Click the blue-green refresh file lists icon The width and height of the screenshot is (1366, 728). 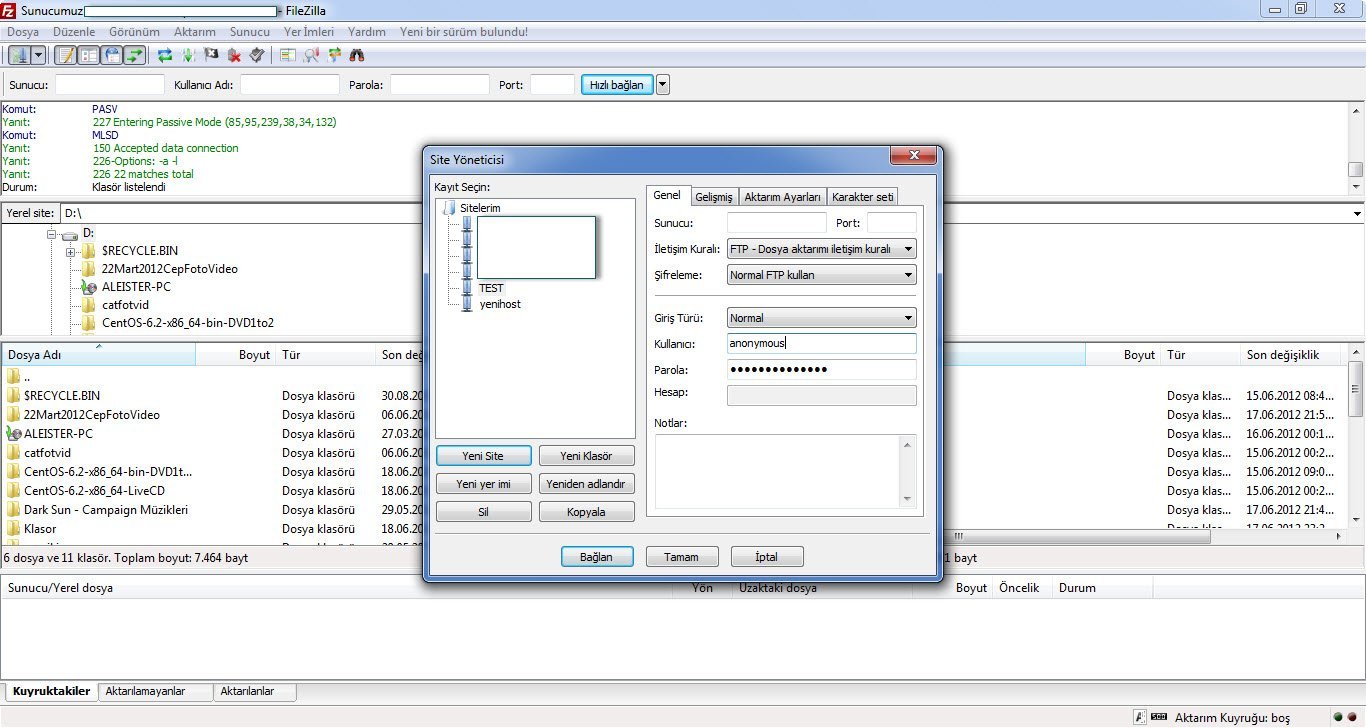coord(165,55)
